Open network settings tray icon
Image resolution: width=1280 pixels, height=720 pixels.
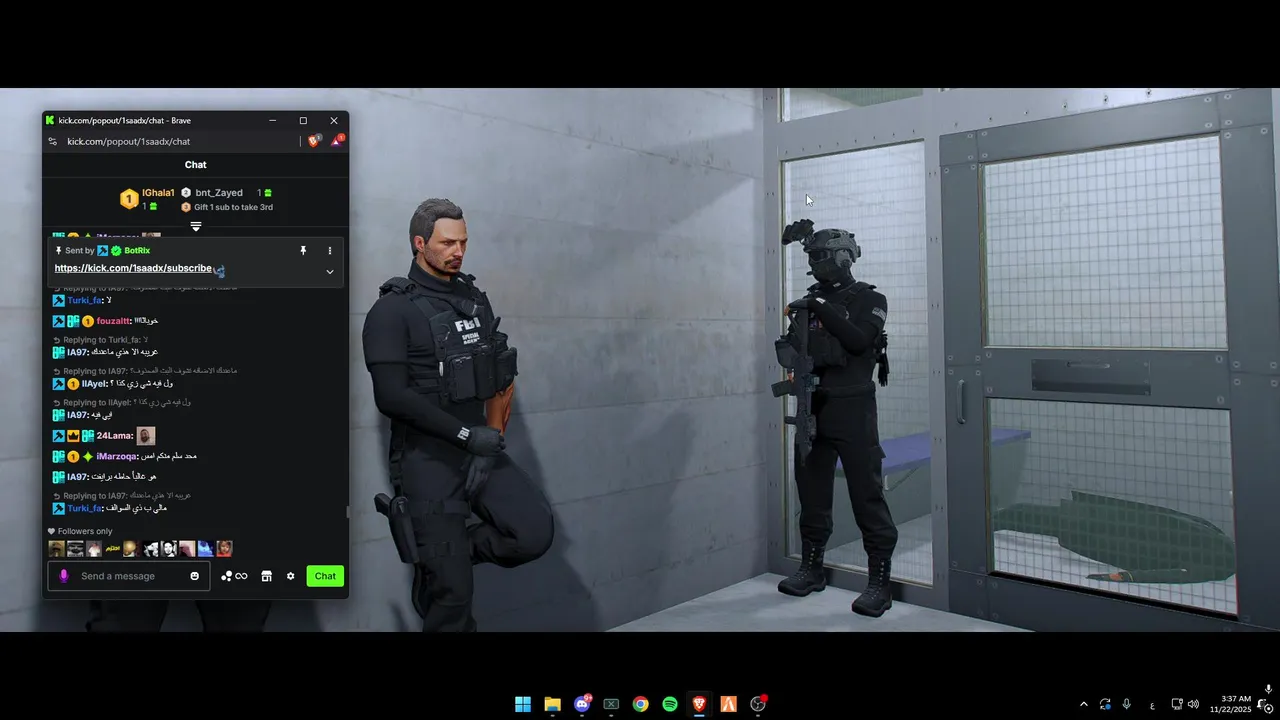[1177, 704]
